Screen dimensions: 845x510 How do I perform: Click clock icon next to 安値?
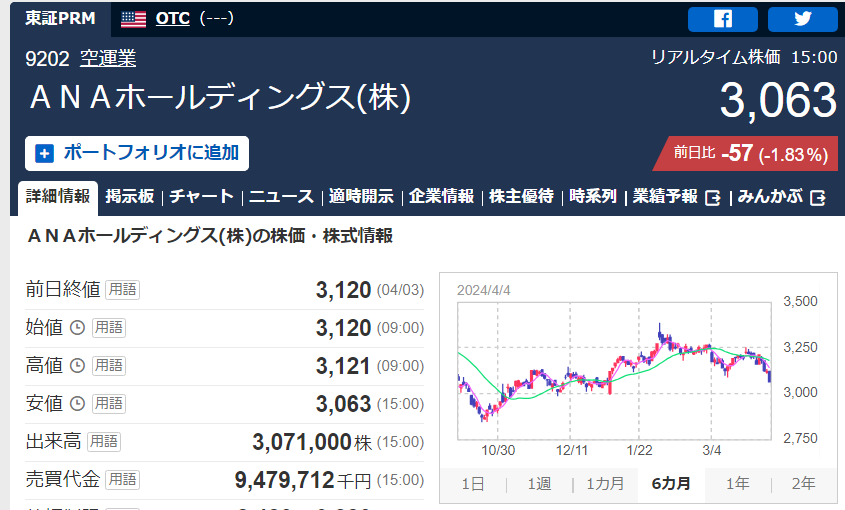pyautogui.click(x=78, y=403)
